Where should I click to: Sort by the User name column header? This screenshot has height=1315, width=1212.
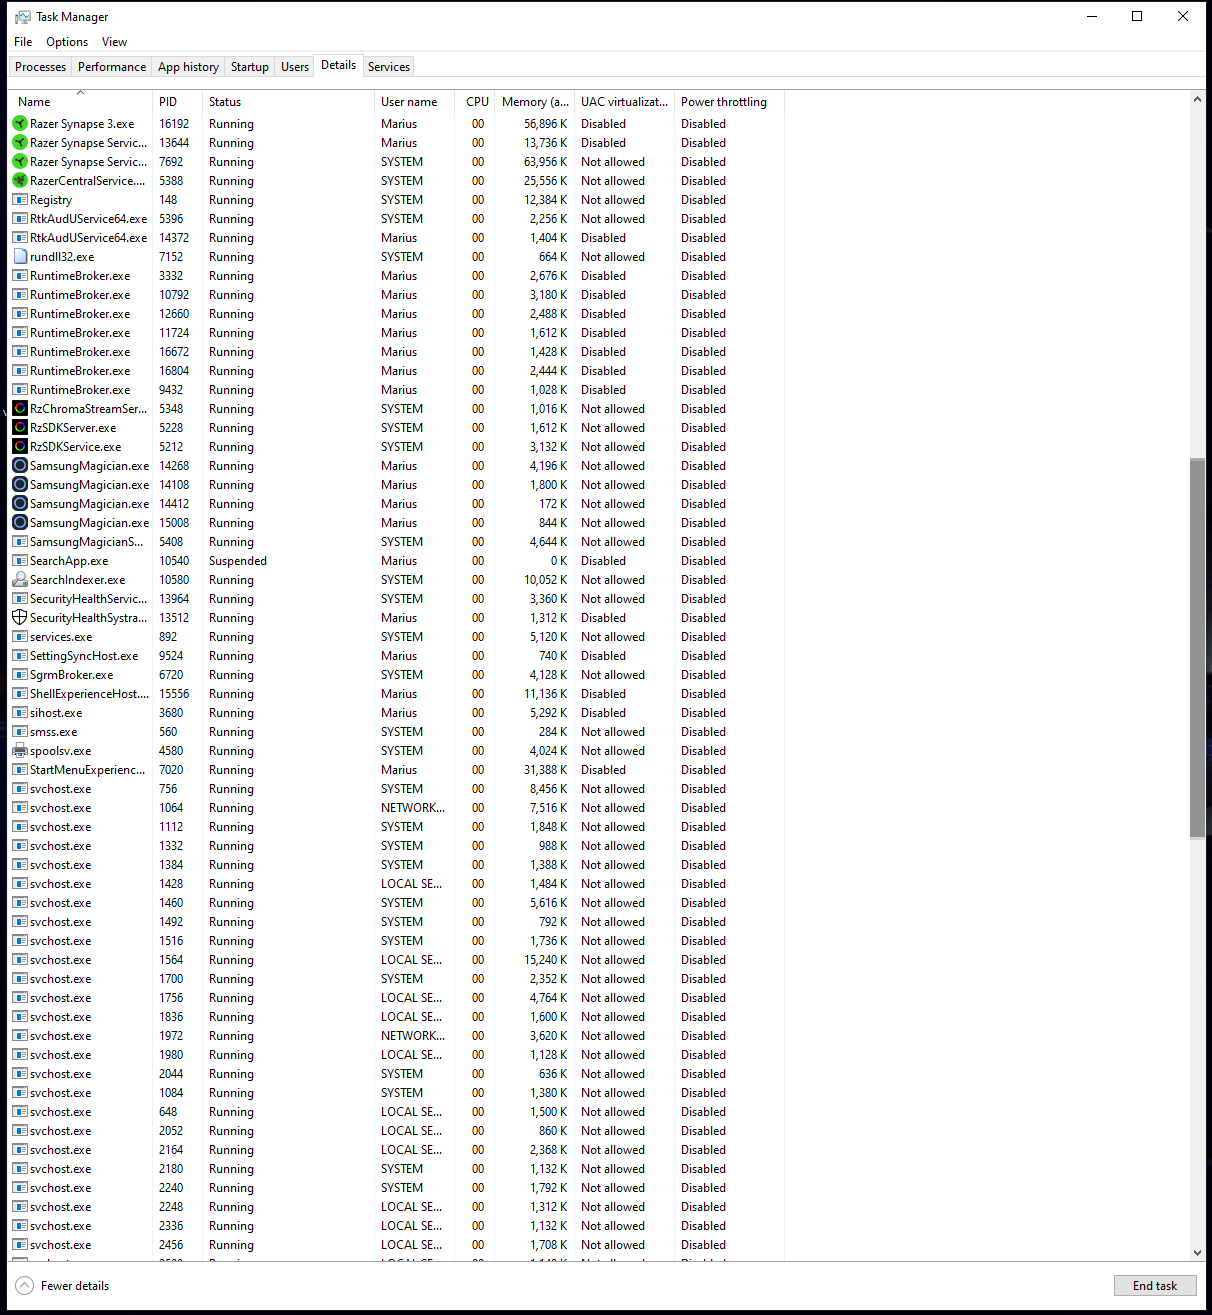pos(414,101)
